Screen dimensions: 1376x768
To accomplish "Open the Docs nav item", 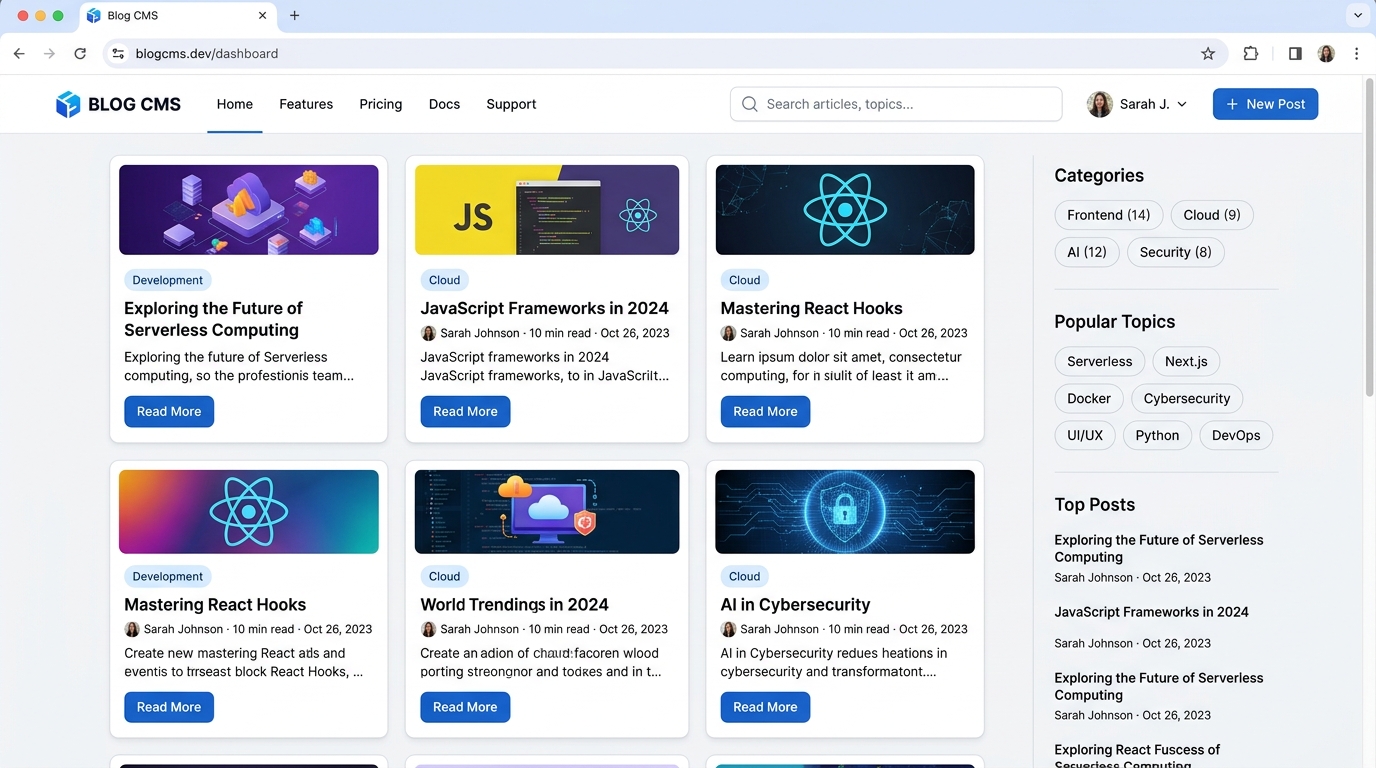I will click(x=444, y=104).
